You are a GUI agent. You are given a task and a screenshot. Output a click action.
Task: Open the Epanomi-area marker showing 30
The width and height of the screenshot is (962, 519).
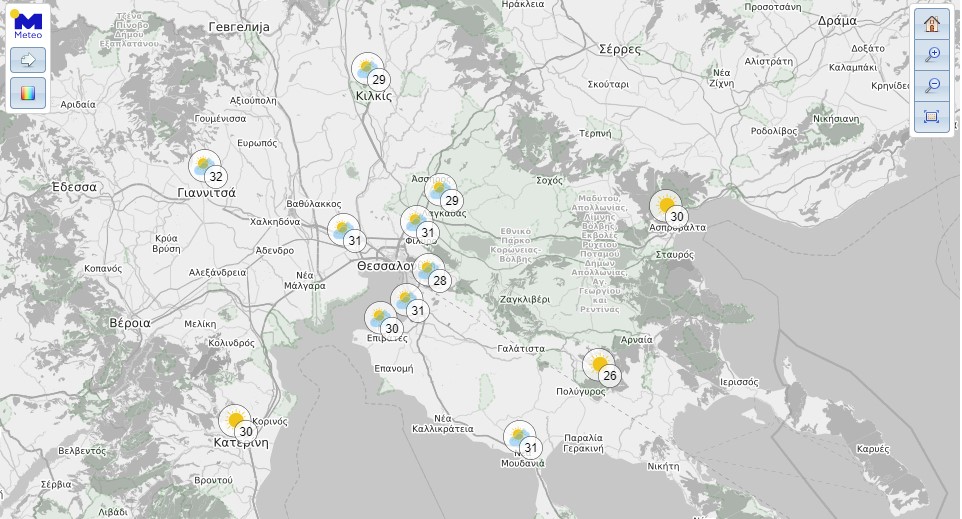[382, 319]
